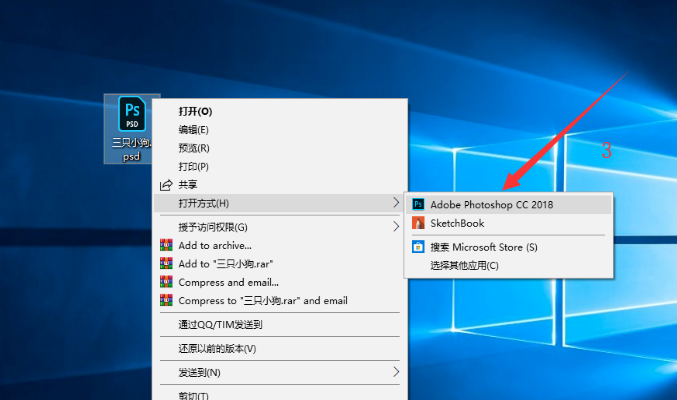The width and height of the screenshot is (677, 400).
Task: Click WinRAR icon for Compress to rar and email
Action: 167,300
